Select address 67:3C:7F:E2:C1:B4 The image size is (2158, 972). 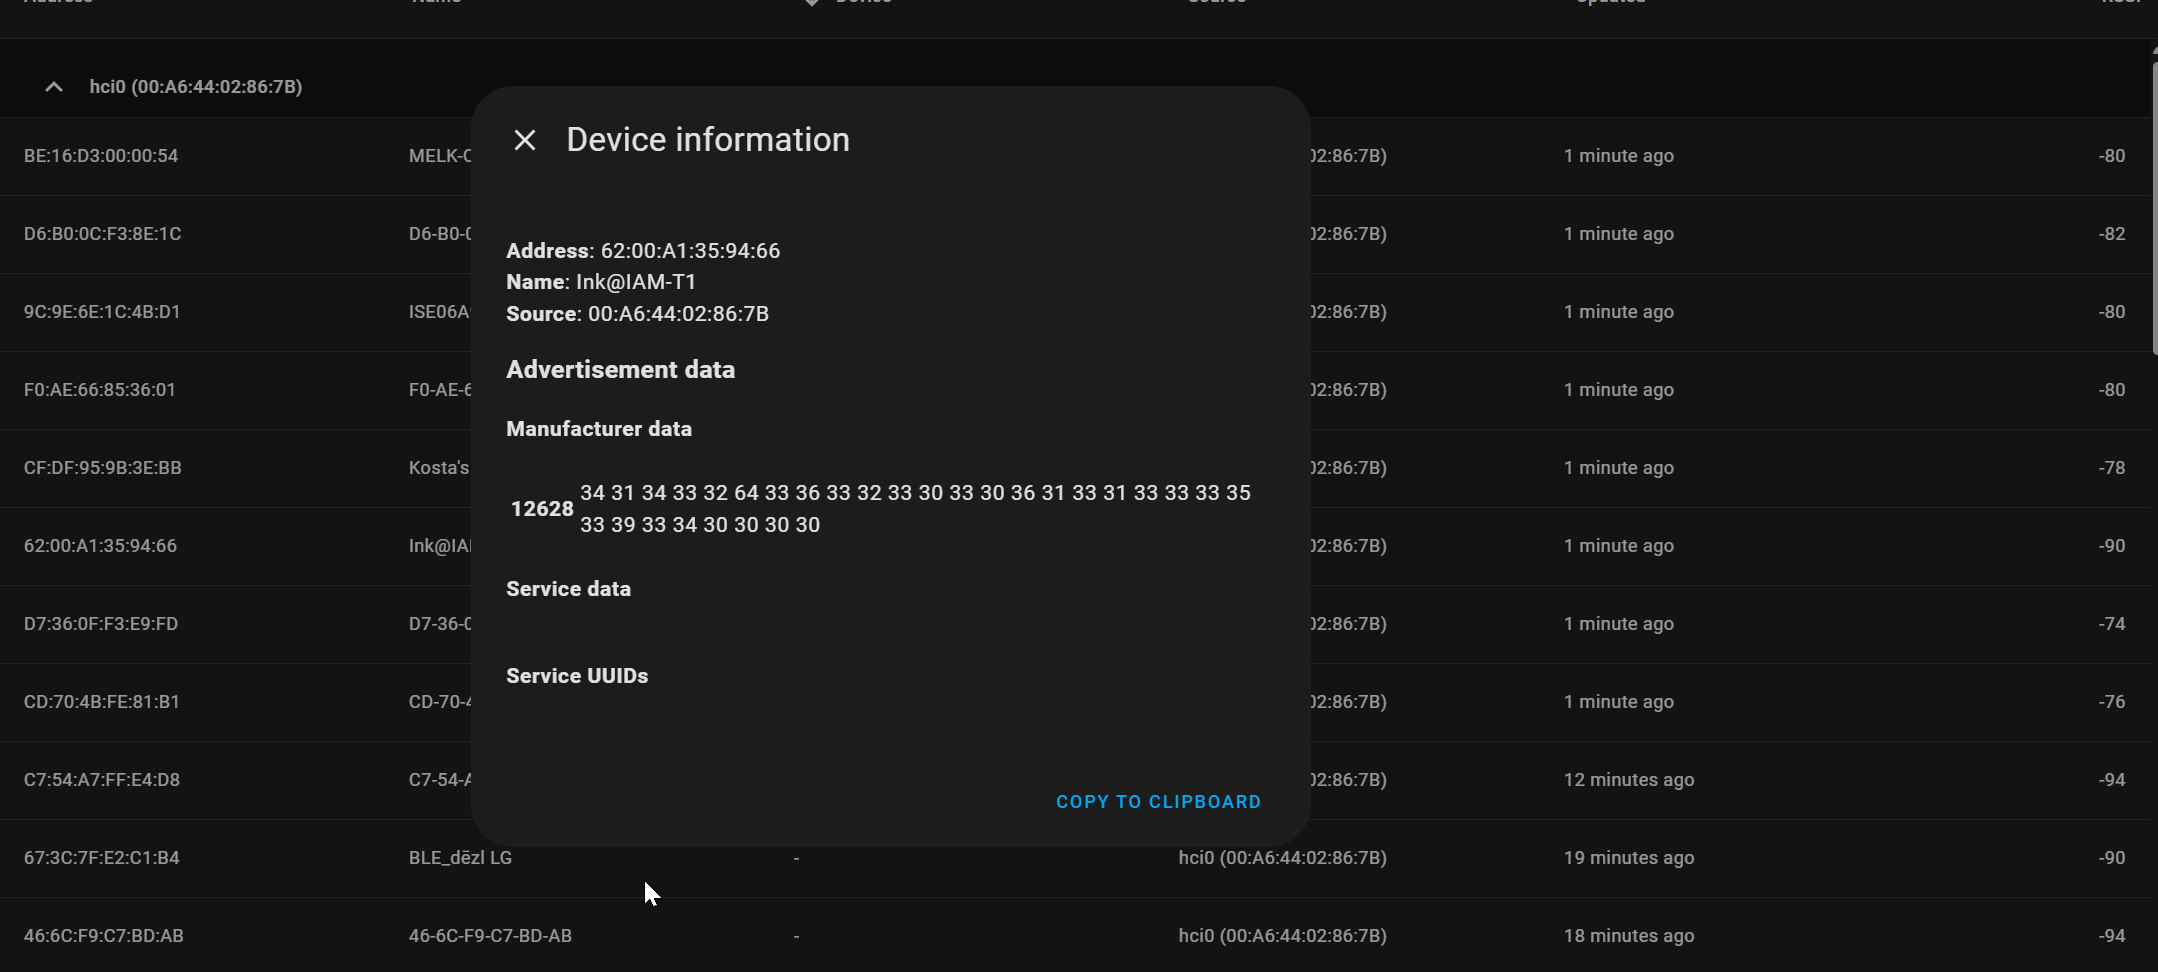click(x=102, y=858)
